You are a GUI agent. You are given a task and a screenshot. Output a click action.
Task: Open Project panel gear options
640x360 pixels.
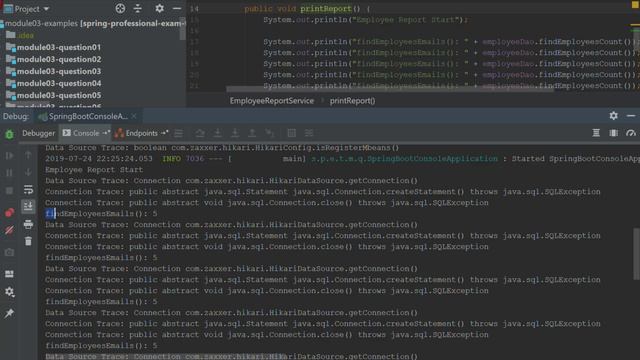coord(160,8)
